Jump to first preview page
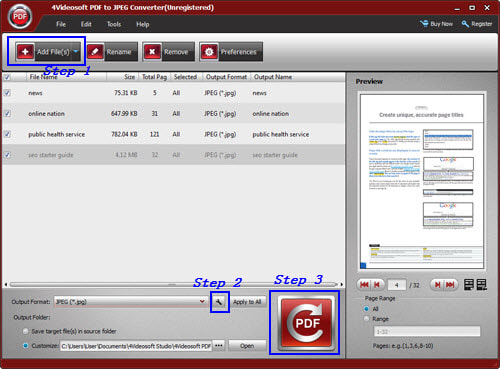Viewport: 500px width, 369px height. click(x=364, y=284)
